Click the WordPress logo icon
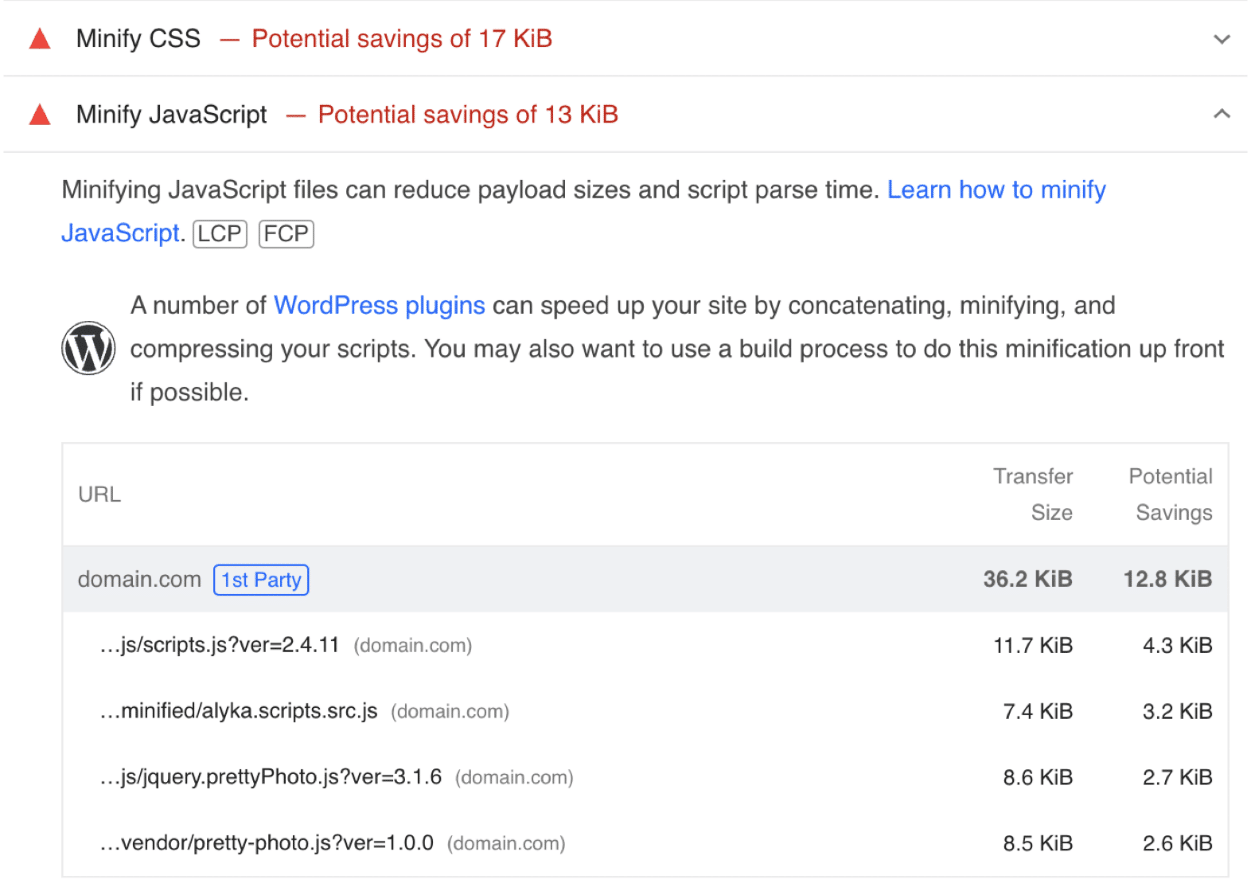 pos(89,348)
